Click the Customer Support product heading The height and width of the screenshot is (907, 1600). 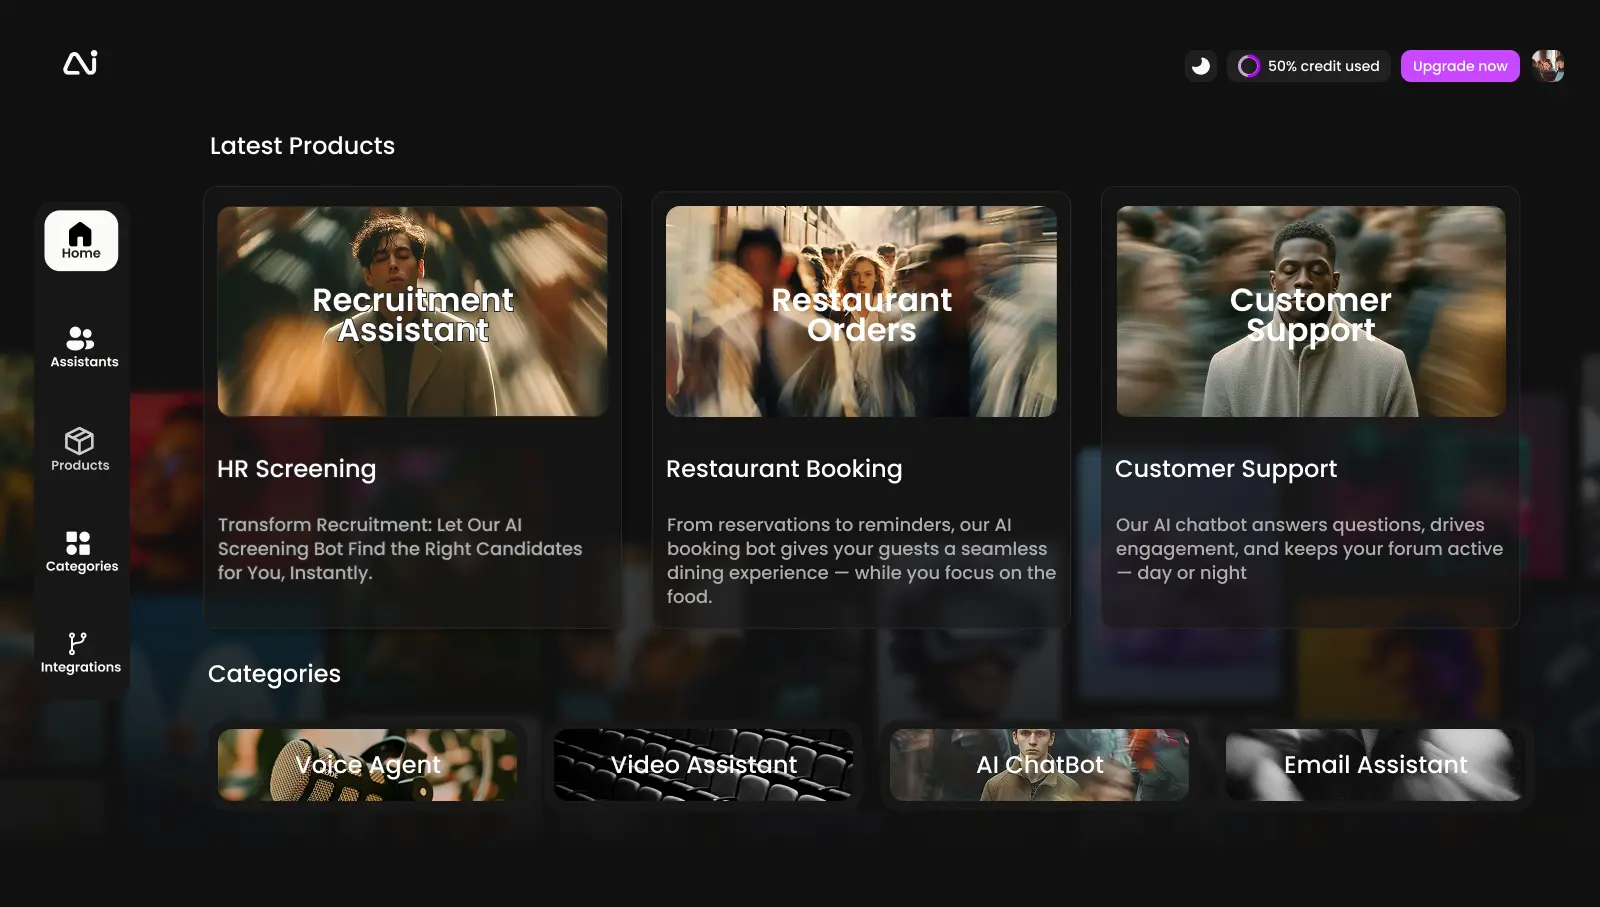pyautogui.click(x=1226, y=469)
